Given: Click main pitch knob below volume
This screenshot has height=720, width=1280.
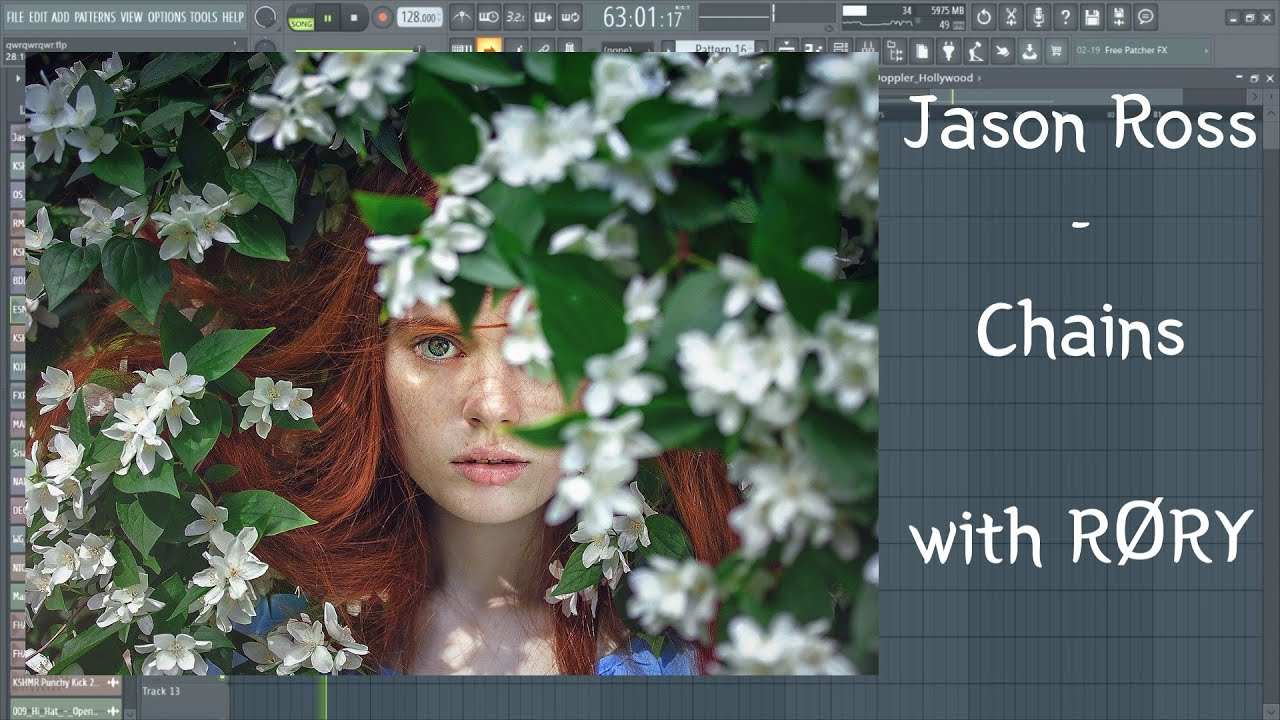Looking at the screenshot, I should (x=265, y=47).
